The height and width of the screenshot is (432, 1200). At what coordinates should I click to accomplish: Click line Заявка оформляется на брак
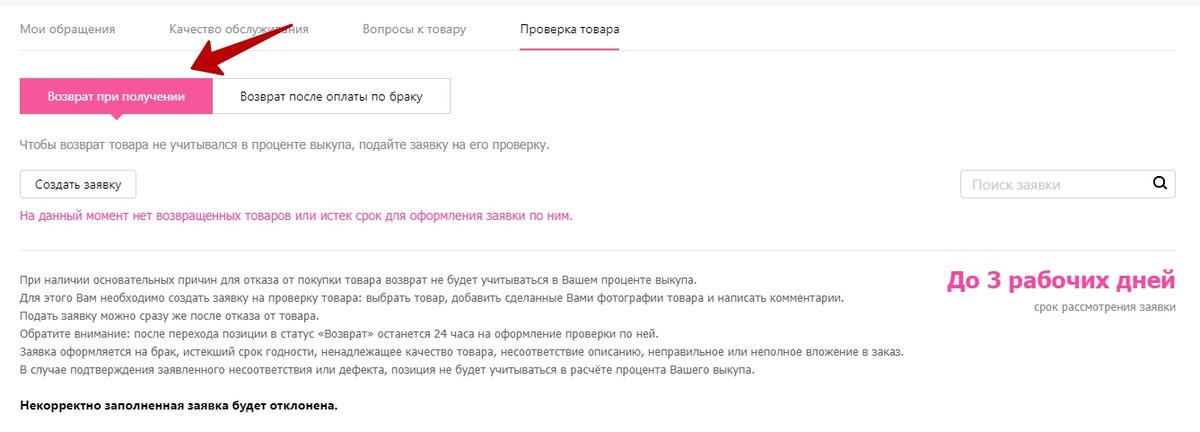click(x=461, y=352)
